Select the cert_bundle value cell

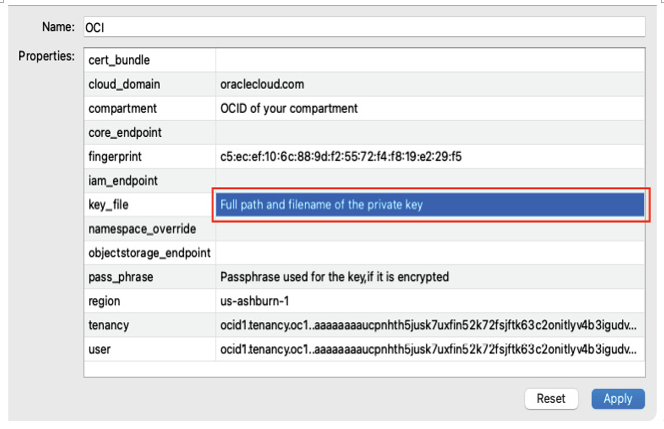430,60
